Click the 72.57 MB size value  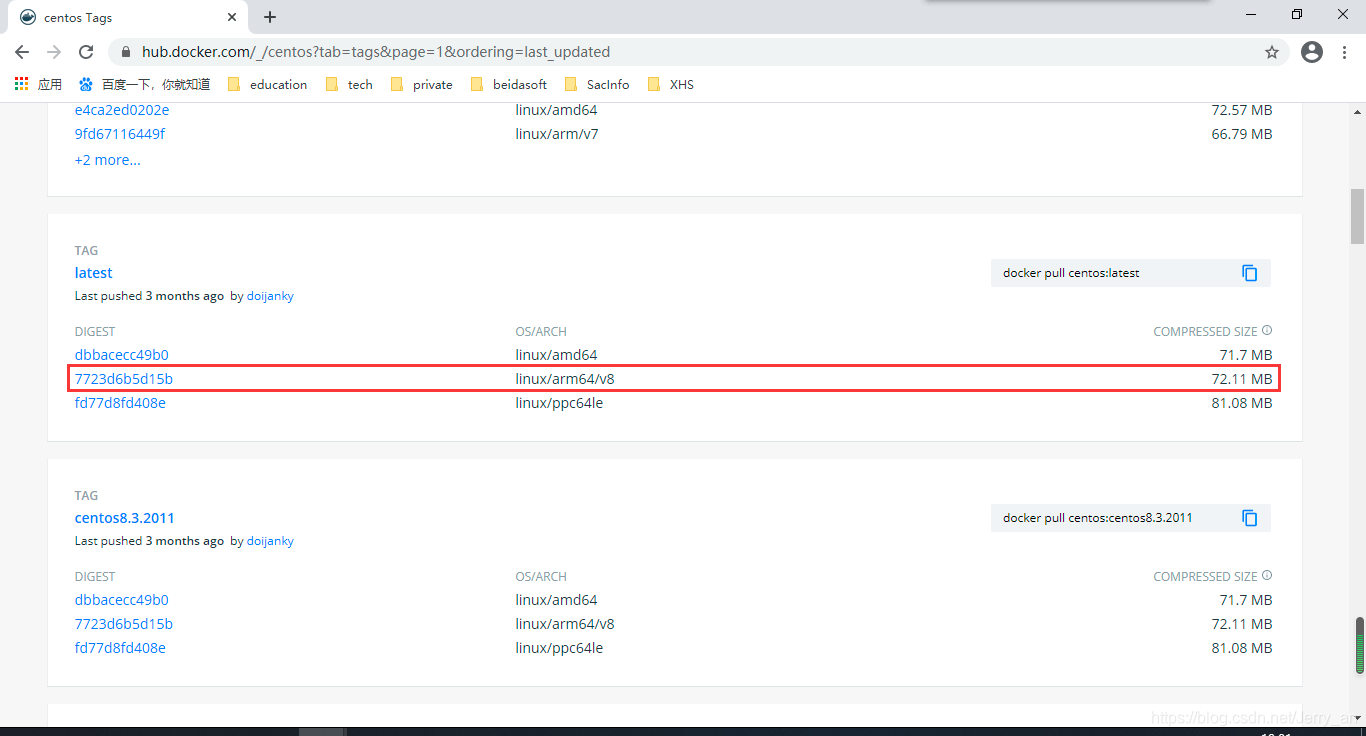[x=1242, y=110]
